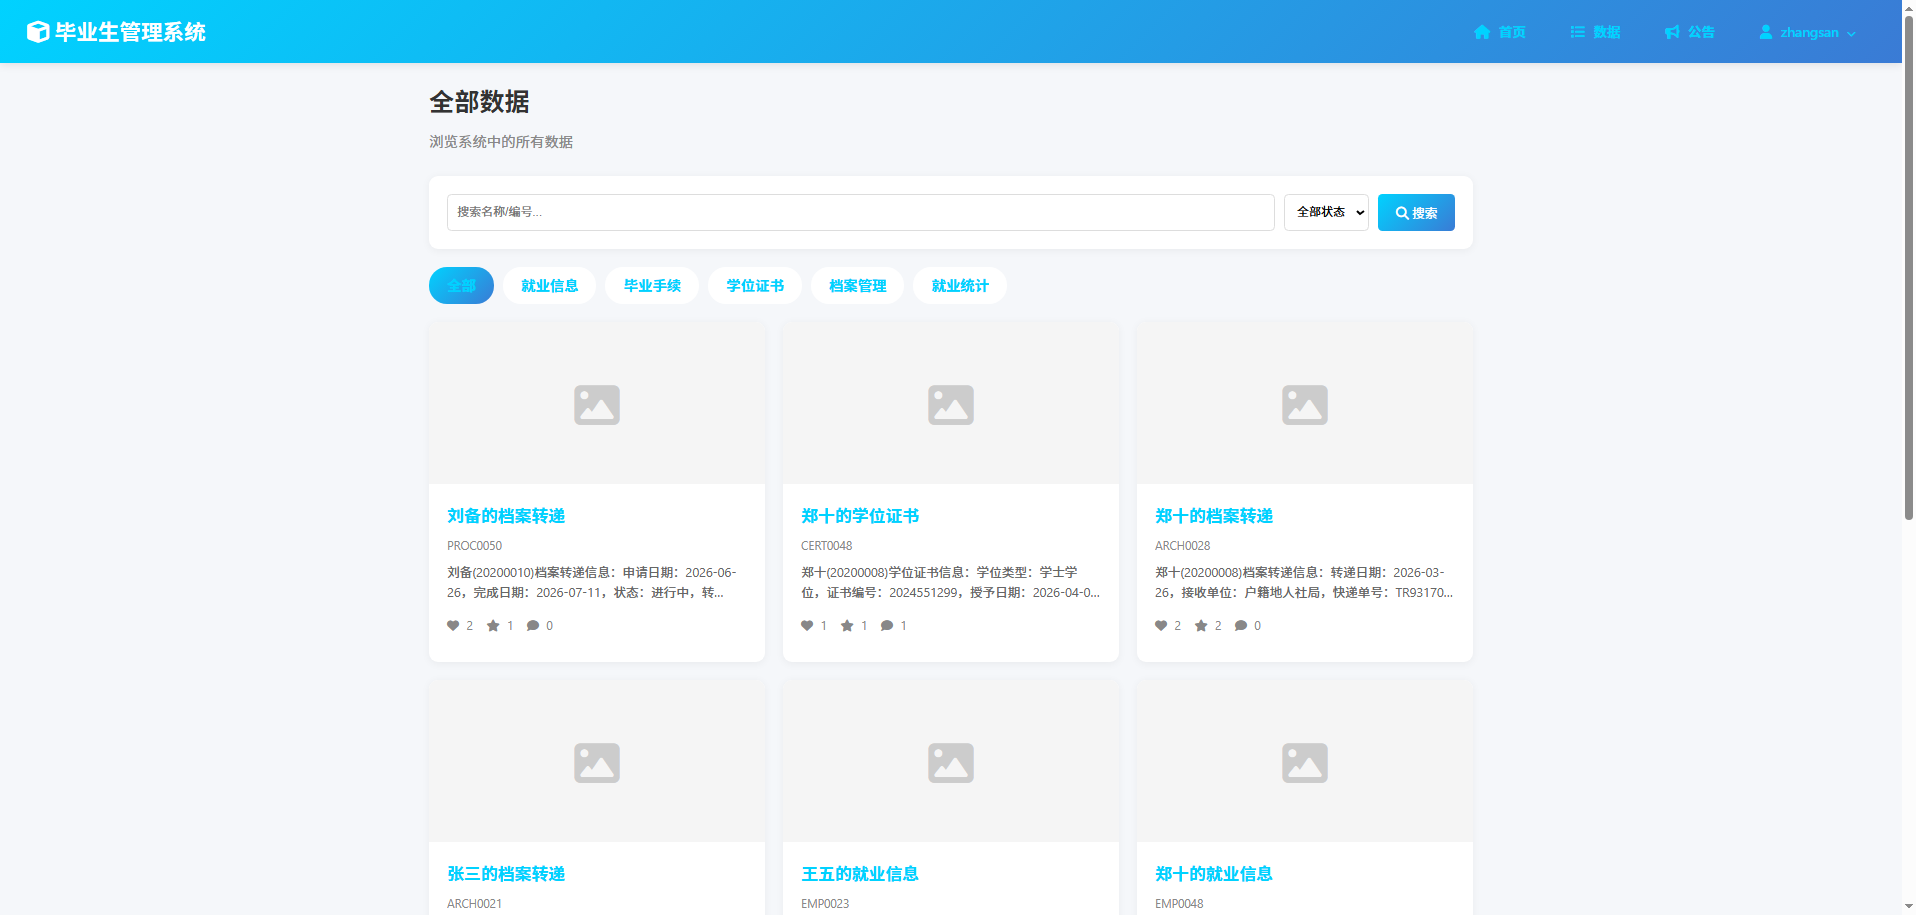Click the magnifier icon in search button
The height and width of the screenshot is (915, 1916).
click(1402, 213)
